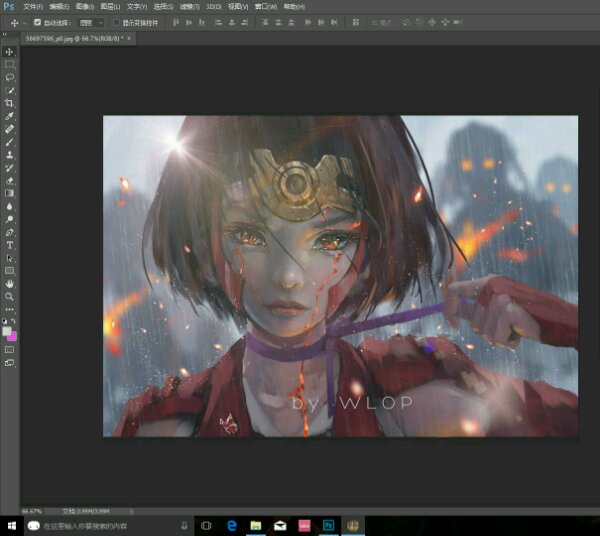Viewport: 600px width, 536px height.
Task: Open the 文件(F) File menu
Action: tap(33, 7)
